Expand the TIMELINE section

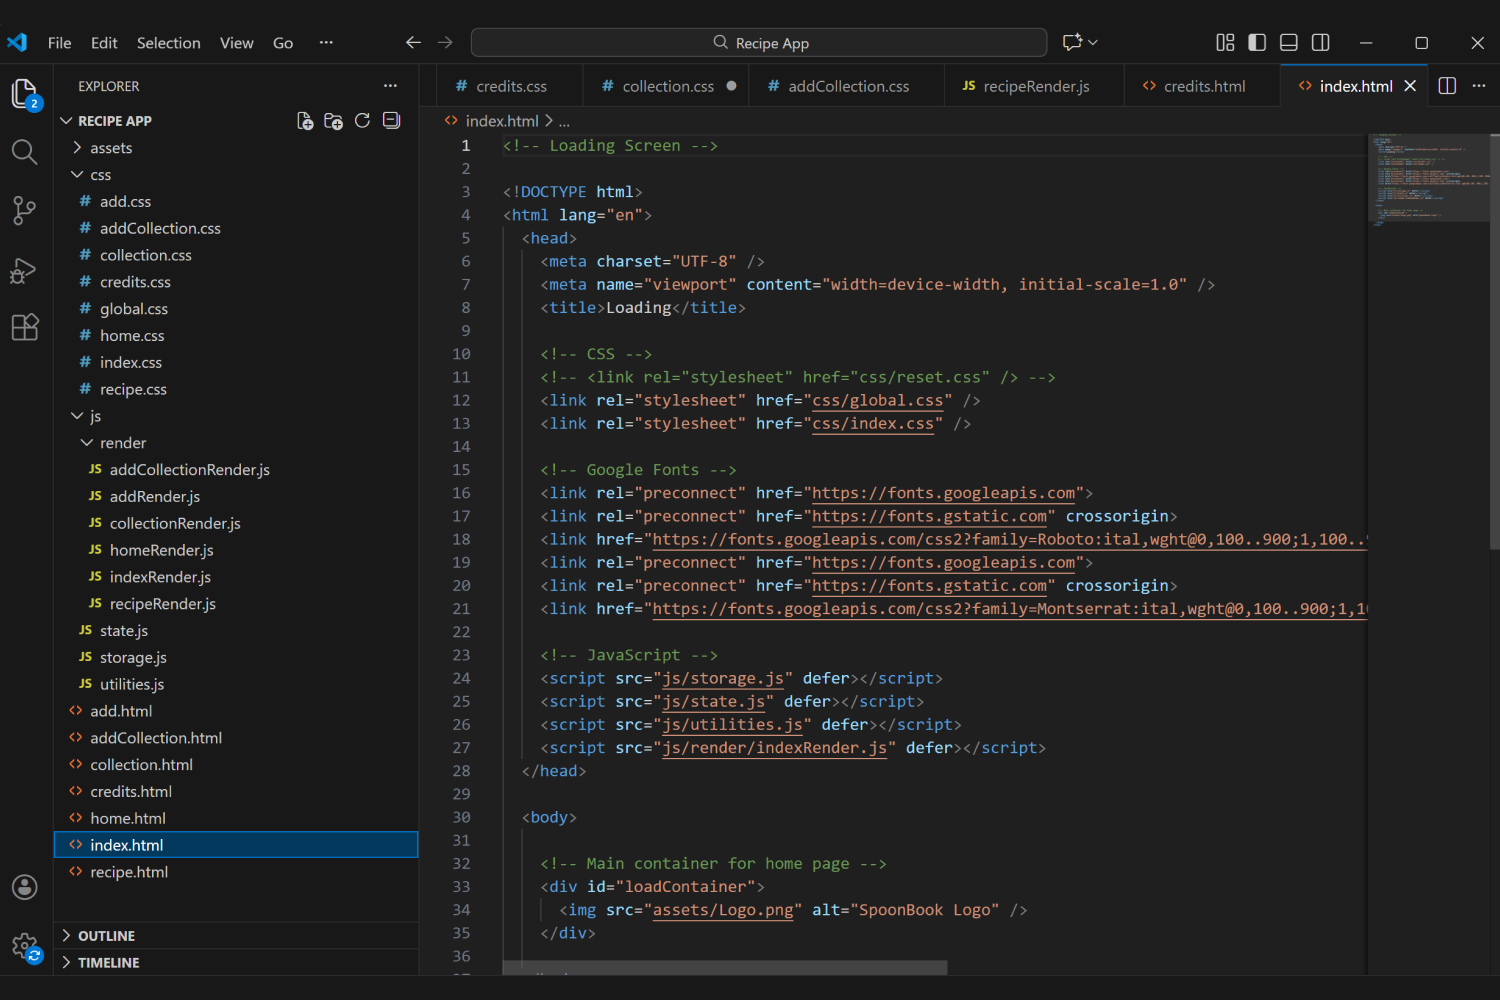236,963
